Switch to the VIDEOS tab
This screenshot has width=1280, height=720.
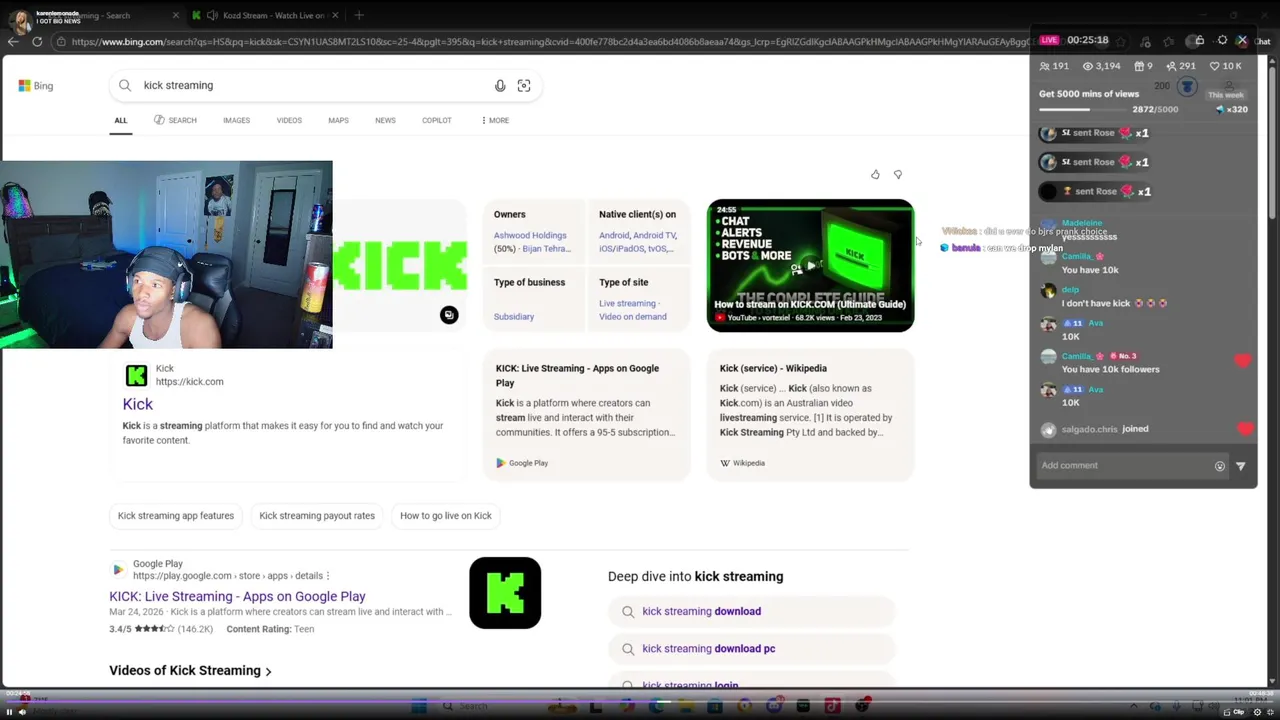pos(289,120)
